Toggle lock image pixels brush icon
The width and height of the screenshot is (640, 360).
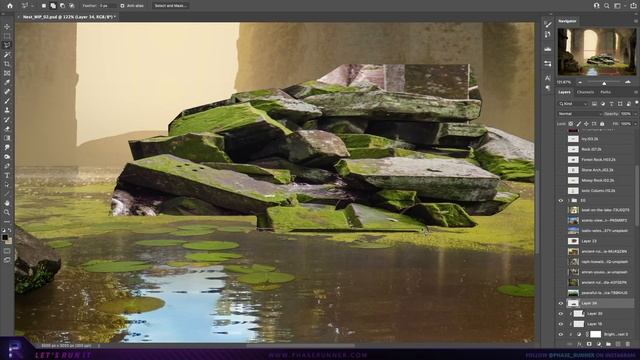click(x=578, y=124)
